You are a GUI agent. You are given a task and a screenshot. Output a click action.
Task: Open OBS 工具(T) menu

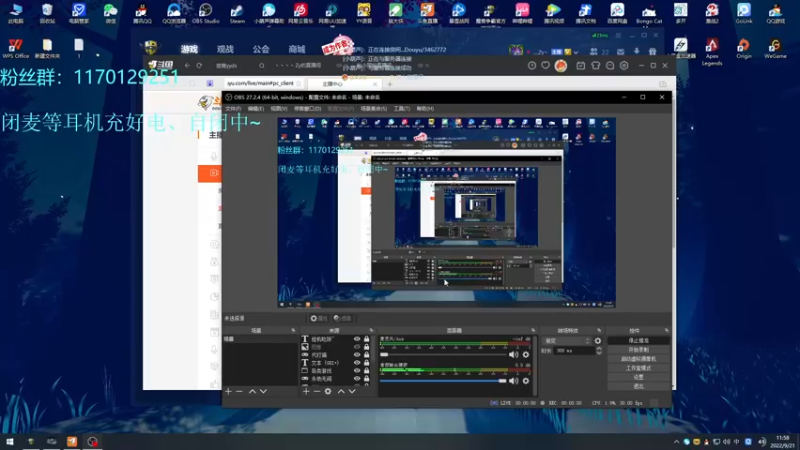point(402,109)
